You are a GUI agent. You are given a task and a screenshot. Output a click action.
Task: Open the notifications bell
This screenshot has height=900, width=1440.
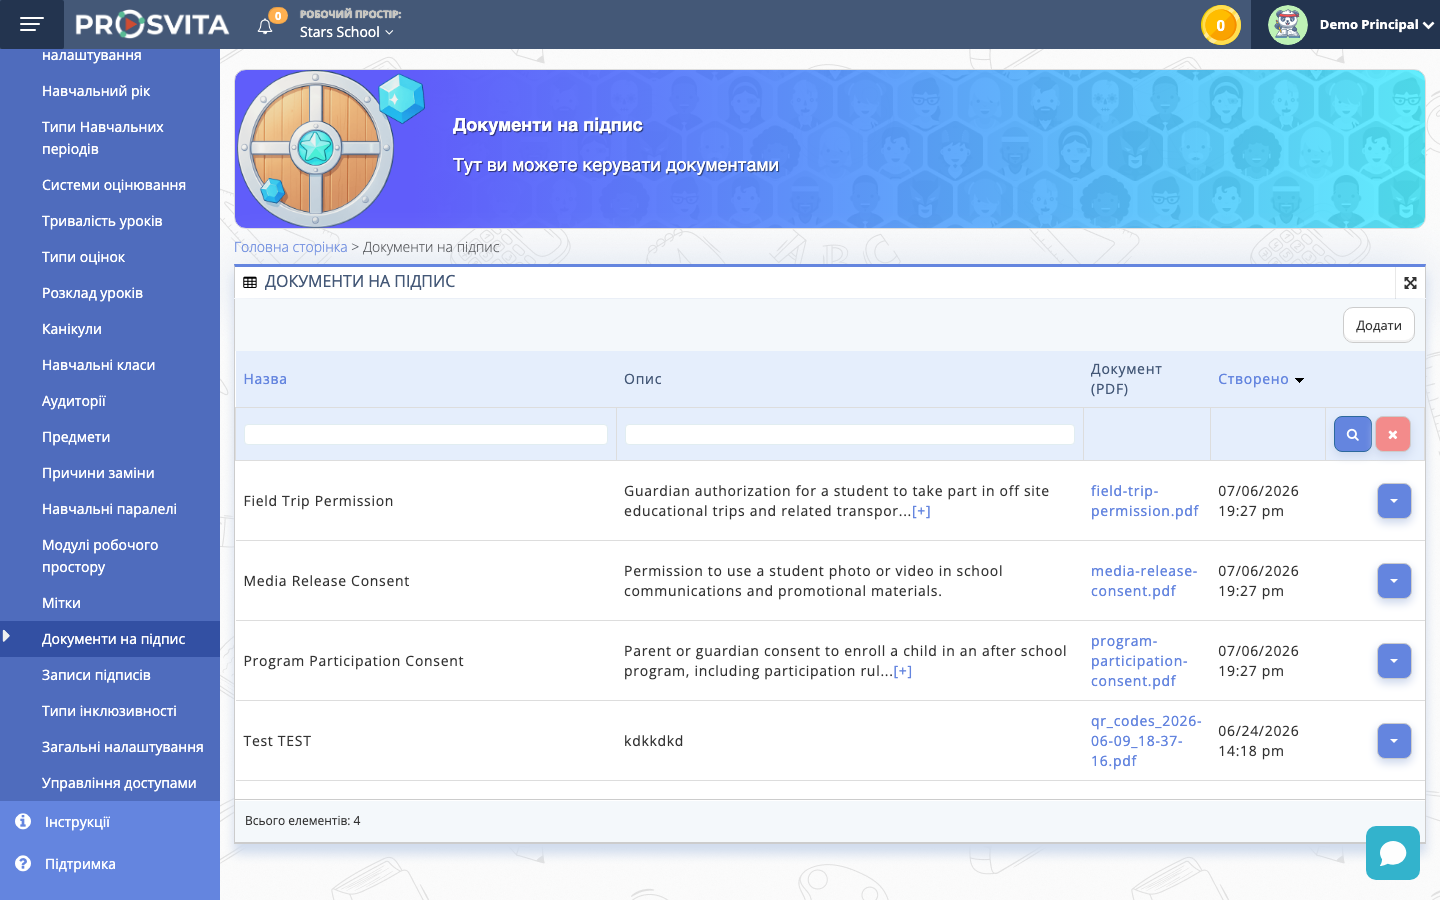click(265, 26)
